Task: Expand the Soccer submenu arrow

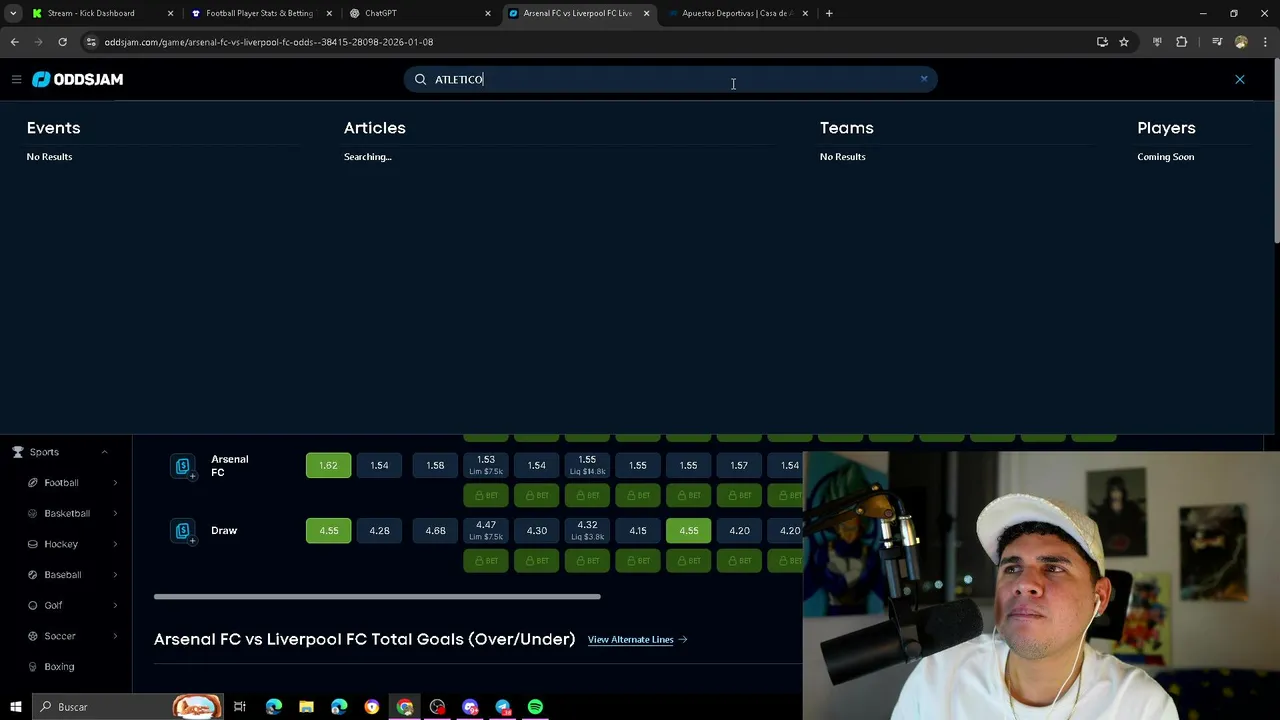Action: (115, 636)
